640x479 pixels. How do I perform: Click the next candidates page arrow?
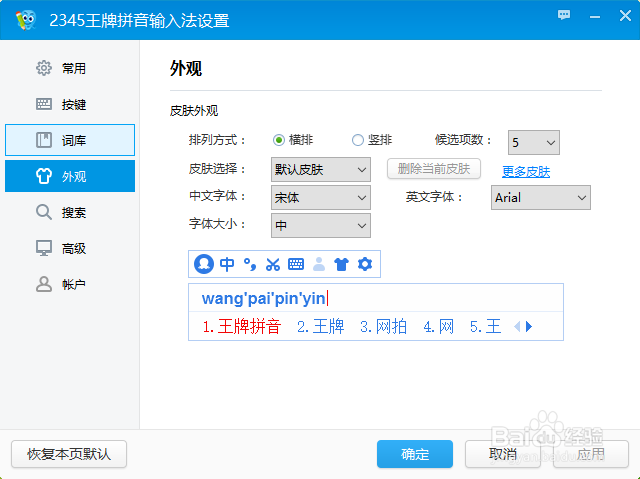tap(529, 326)
